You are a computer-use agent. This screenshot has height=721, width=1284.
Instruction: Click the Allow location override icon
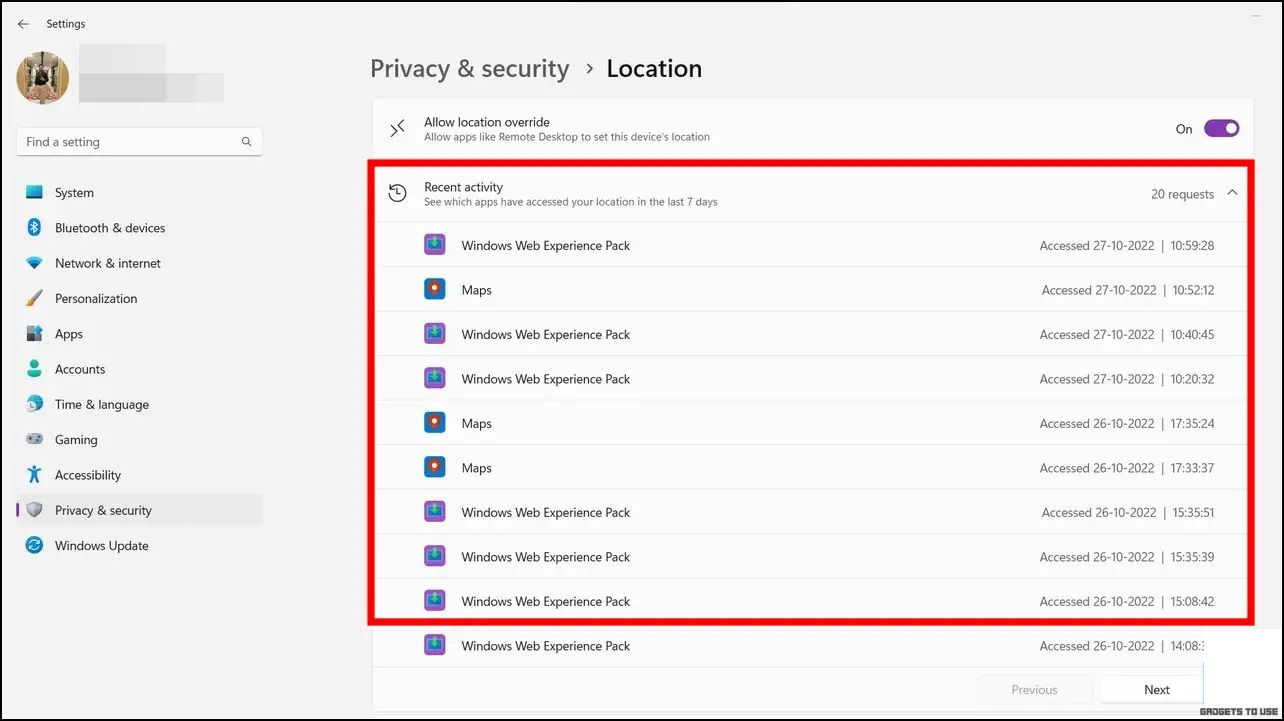398,128
